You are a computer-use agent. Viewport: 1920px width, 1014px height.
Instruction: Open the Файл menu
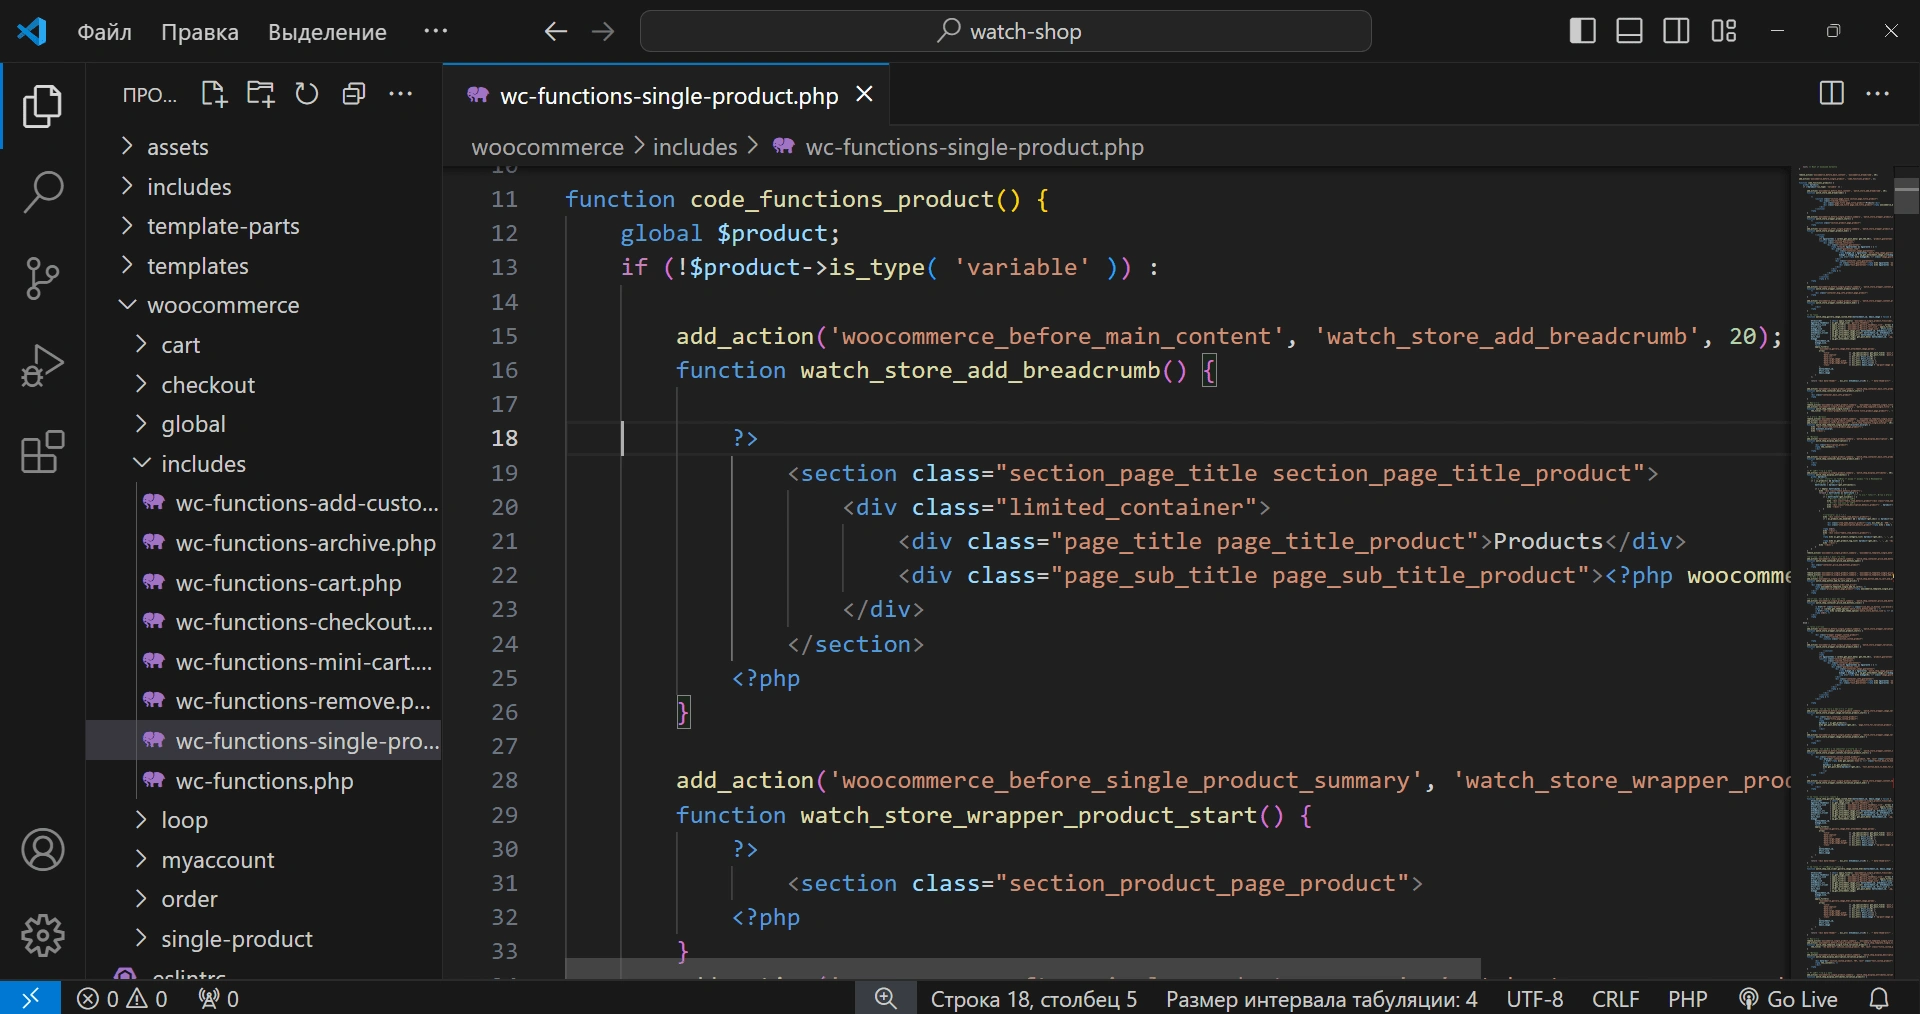104,32
